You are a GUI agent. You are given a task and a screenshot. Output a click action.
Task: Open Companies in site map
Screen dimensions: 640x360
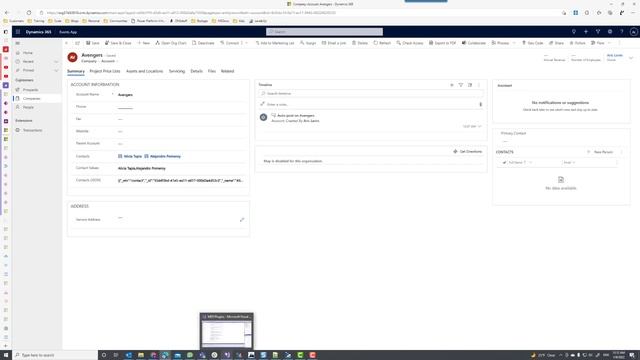(31, 99)
